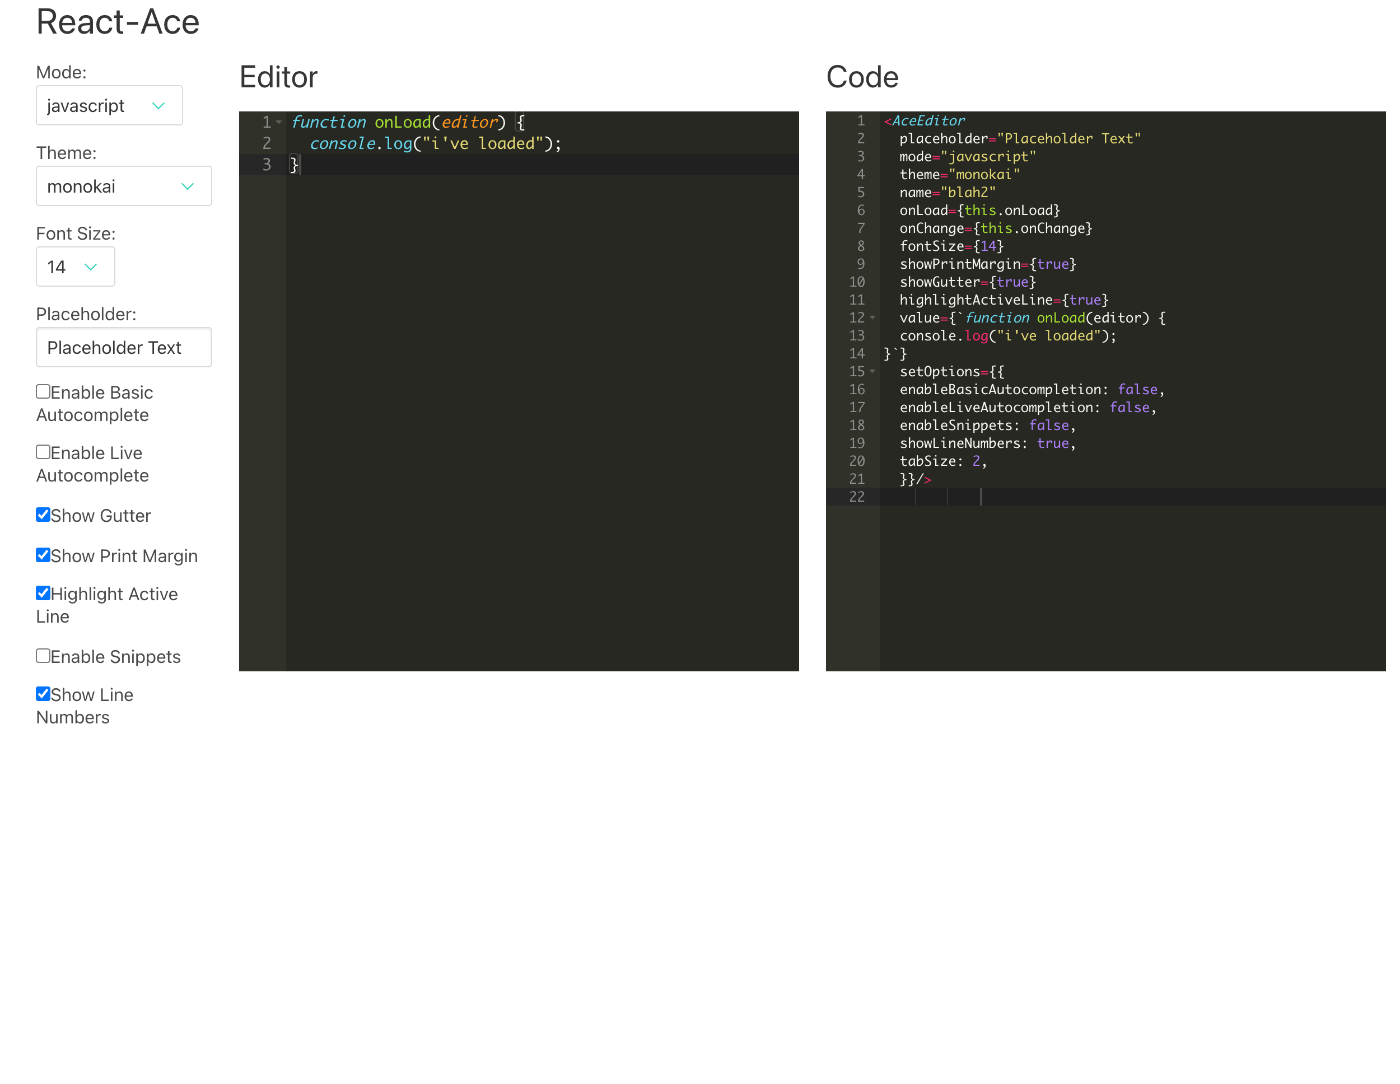1400x1084 pixels.
Task: Click gutter line number 3 in Editor
Action: [x=267, y=165]
